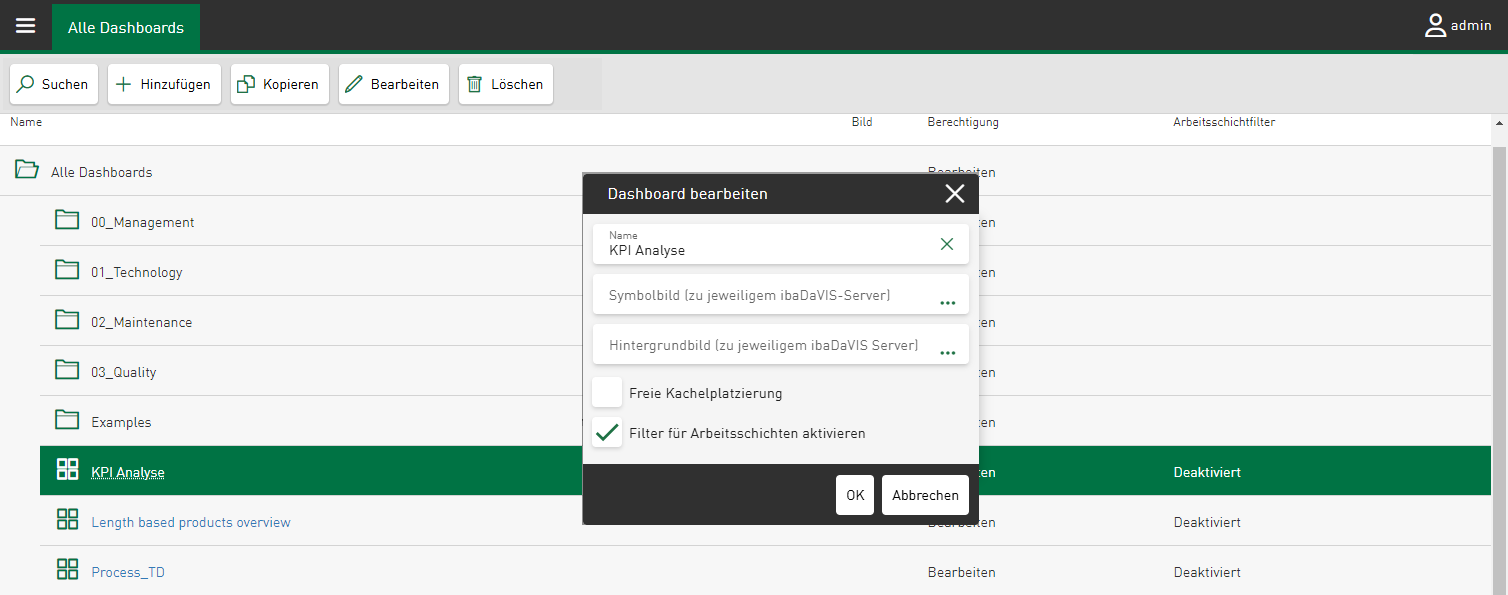Open Length based products overview link
Image resolution: width=1508 pixels, height=595 pixels.
point(191,522)
